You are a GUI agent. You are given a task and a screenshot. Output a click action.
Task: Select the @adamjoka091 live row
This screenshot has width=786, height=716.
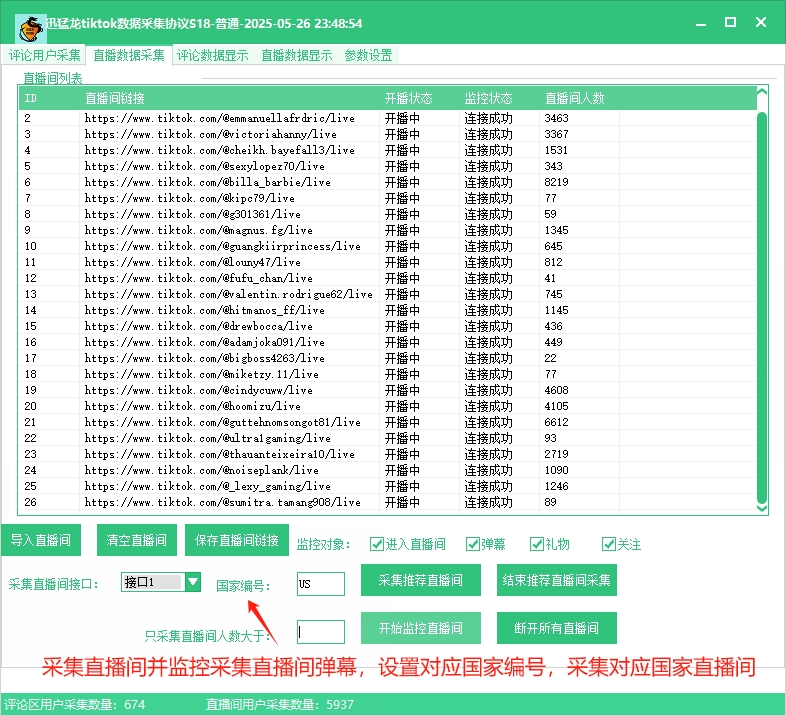[387, 342]
